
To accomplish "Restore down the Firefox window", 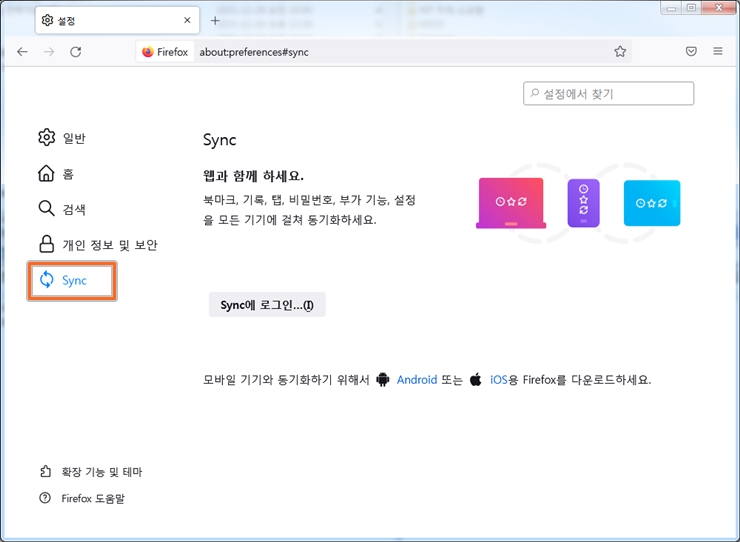I will point(691,8).
